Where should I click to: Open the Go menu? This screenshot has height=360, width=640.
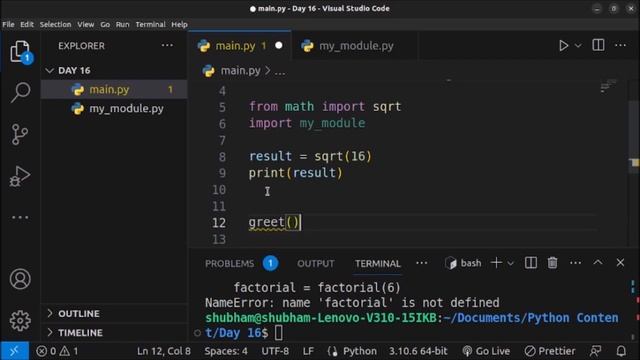[x=105, y=24]
